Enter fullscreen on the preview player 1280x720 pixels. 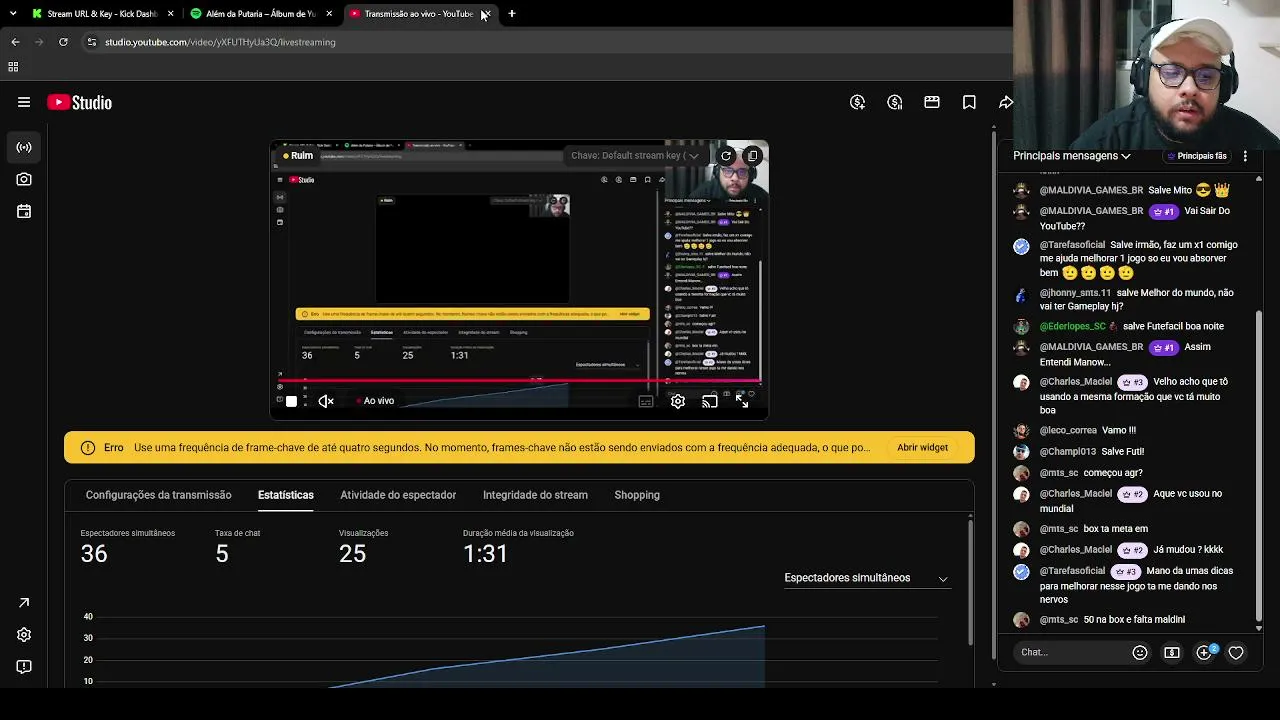click(x=742, y=401)
